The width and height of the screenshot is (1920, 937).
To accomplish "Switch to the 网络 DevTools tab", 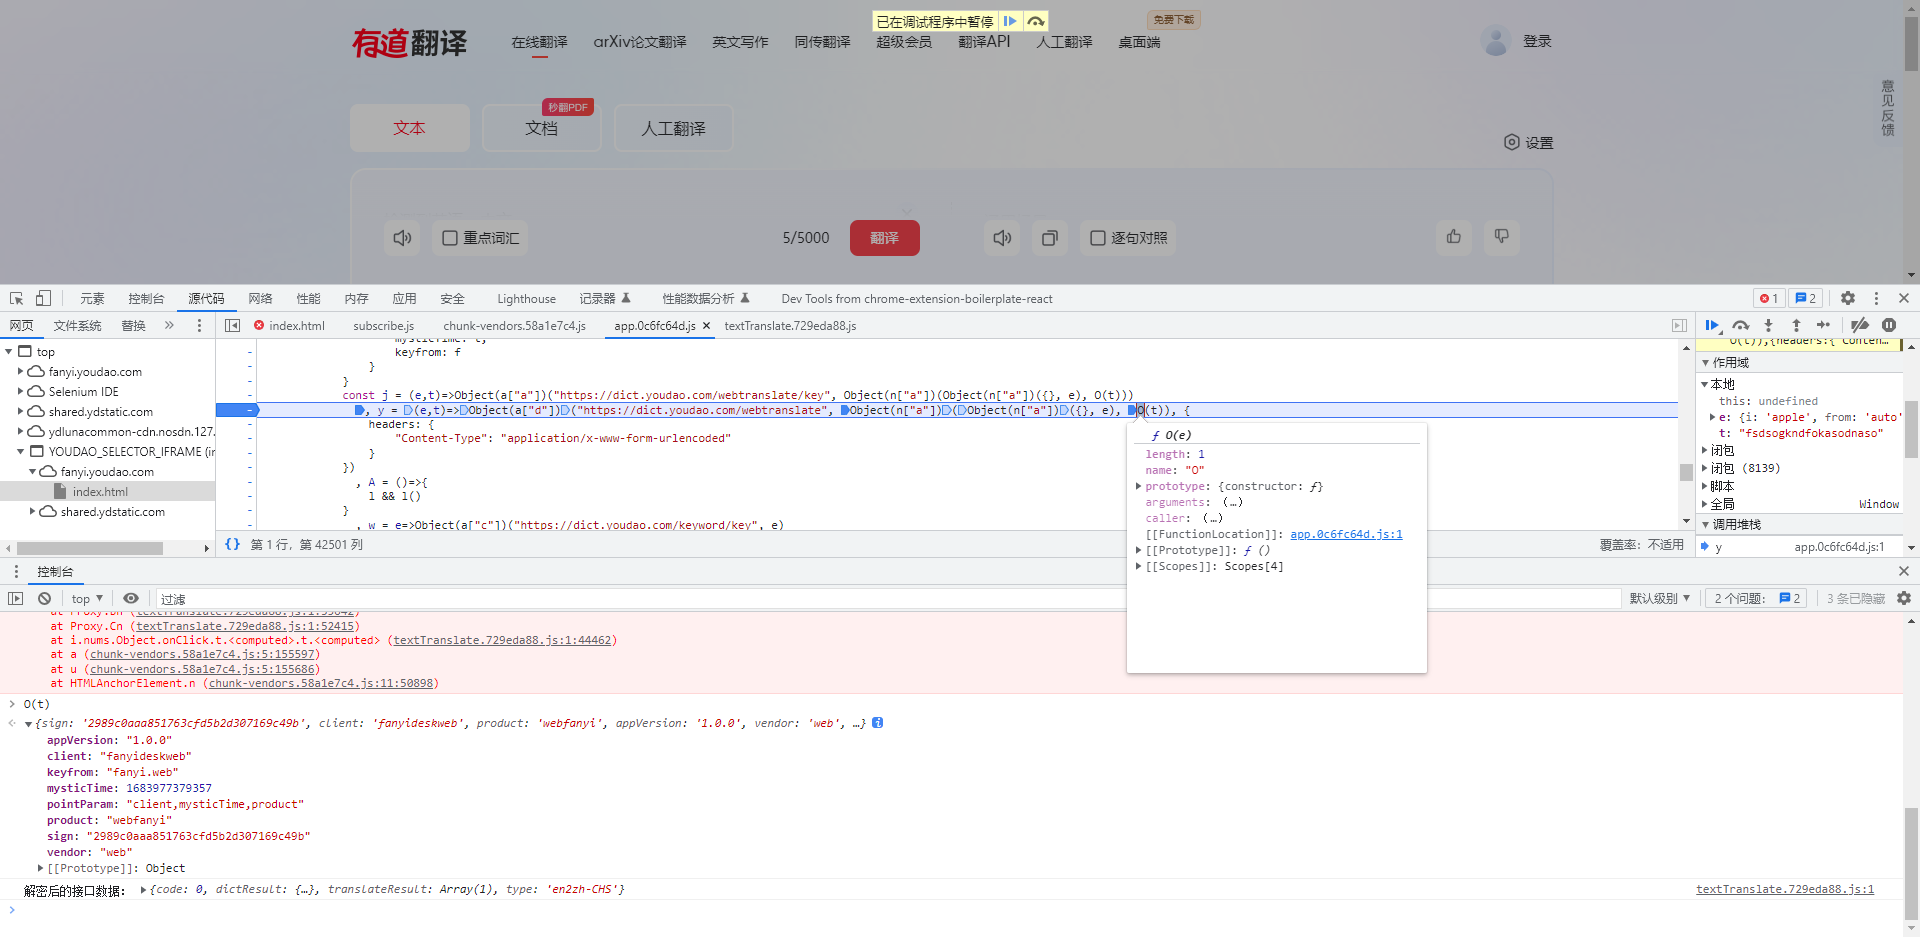I will coord(260,298).
